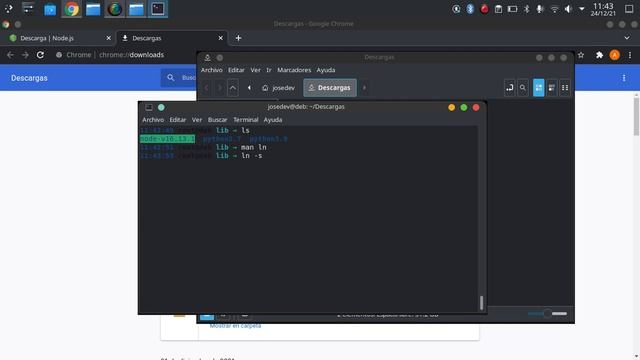Image resolution: width=640 pixels, height=360 pixels.
Task: Search files in file manager
Action: [523, 88]
